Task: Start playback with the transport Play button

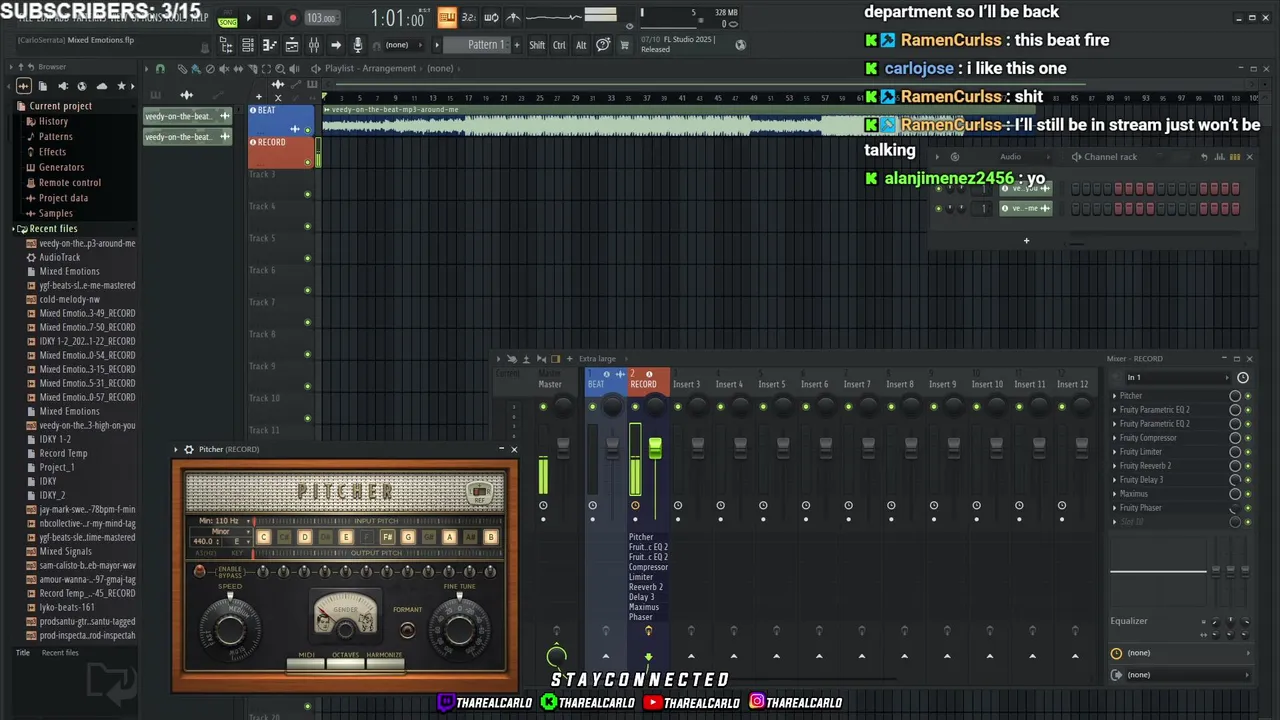Action: pos(250,18)
